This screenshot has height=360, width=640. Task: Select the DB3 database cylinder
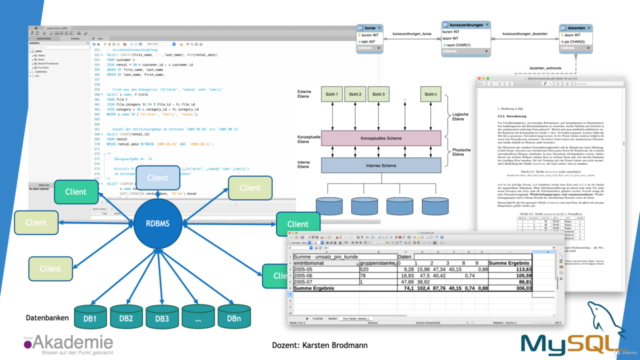click(x=162, y=317)
